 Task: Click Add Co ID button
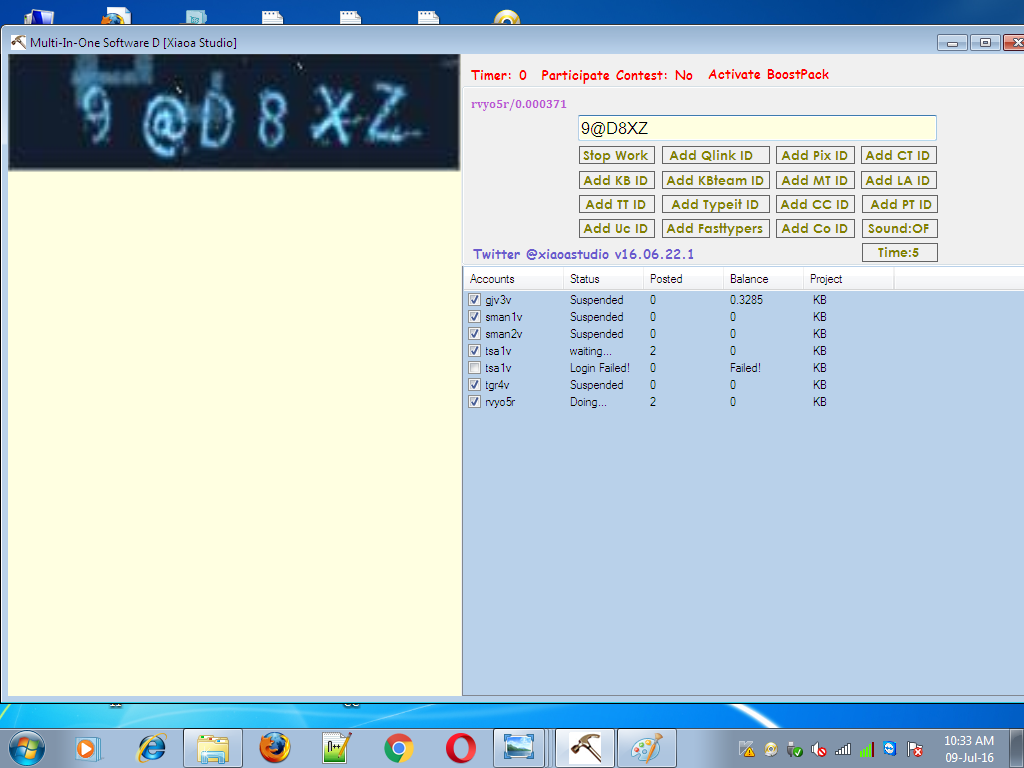[x=815, y=229]
